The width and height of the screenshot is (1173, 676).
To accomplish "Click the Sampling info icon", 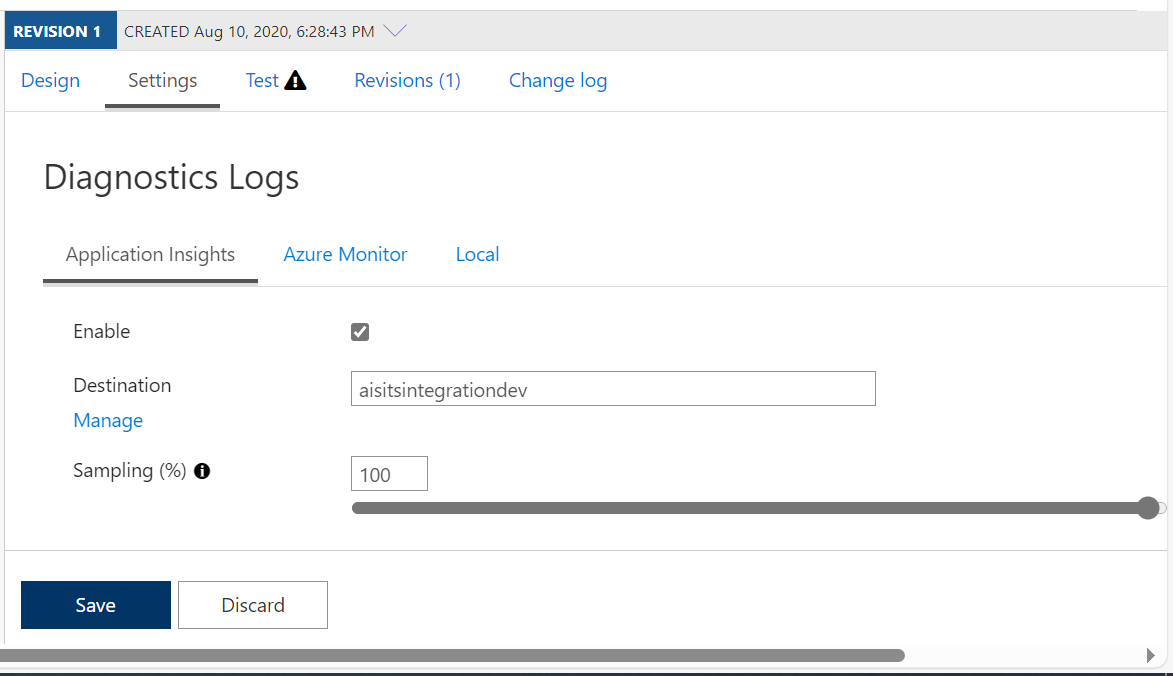I will coord(202,471).
